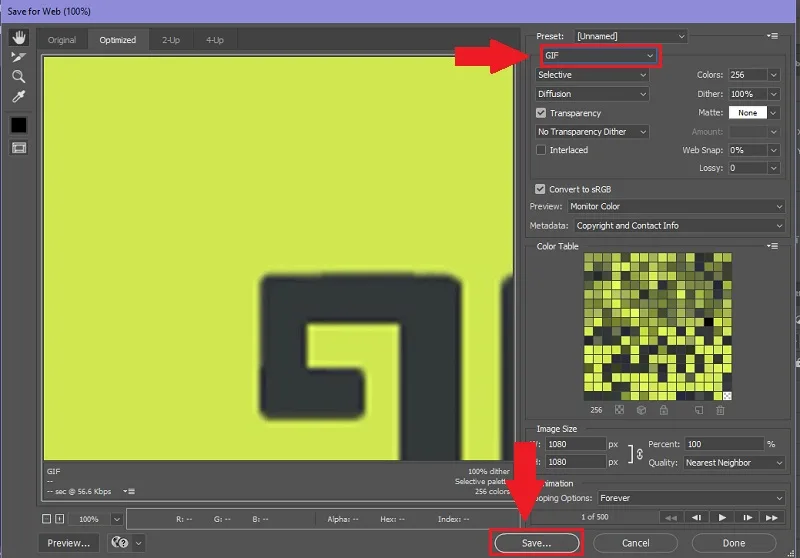Viewport: 800px width, 558px height.
Task: Select the Slice Select tool
Action: click(19, 57)
